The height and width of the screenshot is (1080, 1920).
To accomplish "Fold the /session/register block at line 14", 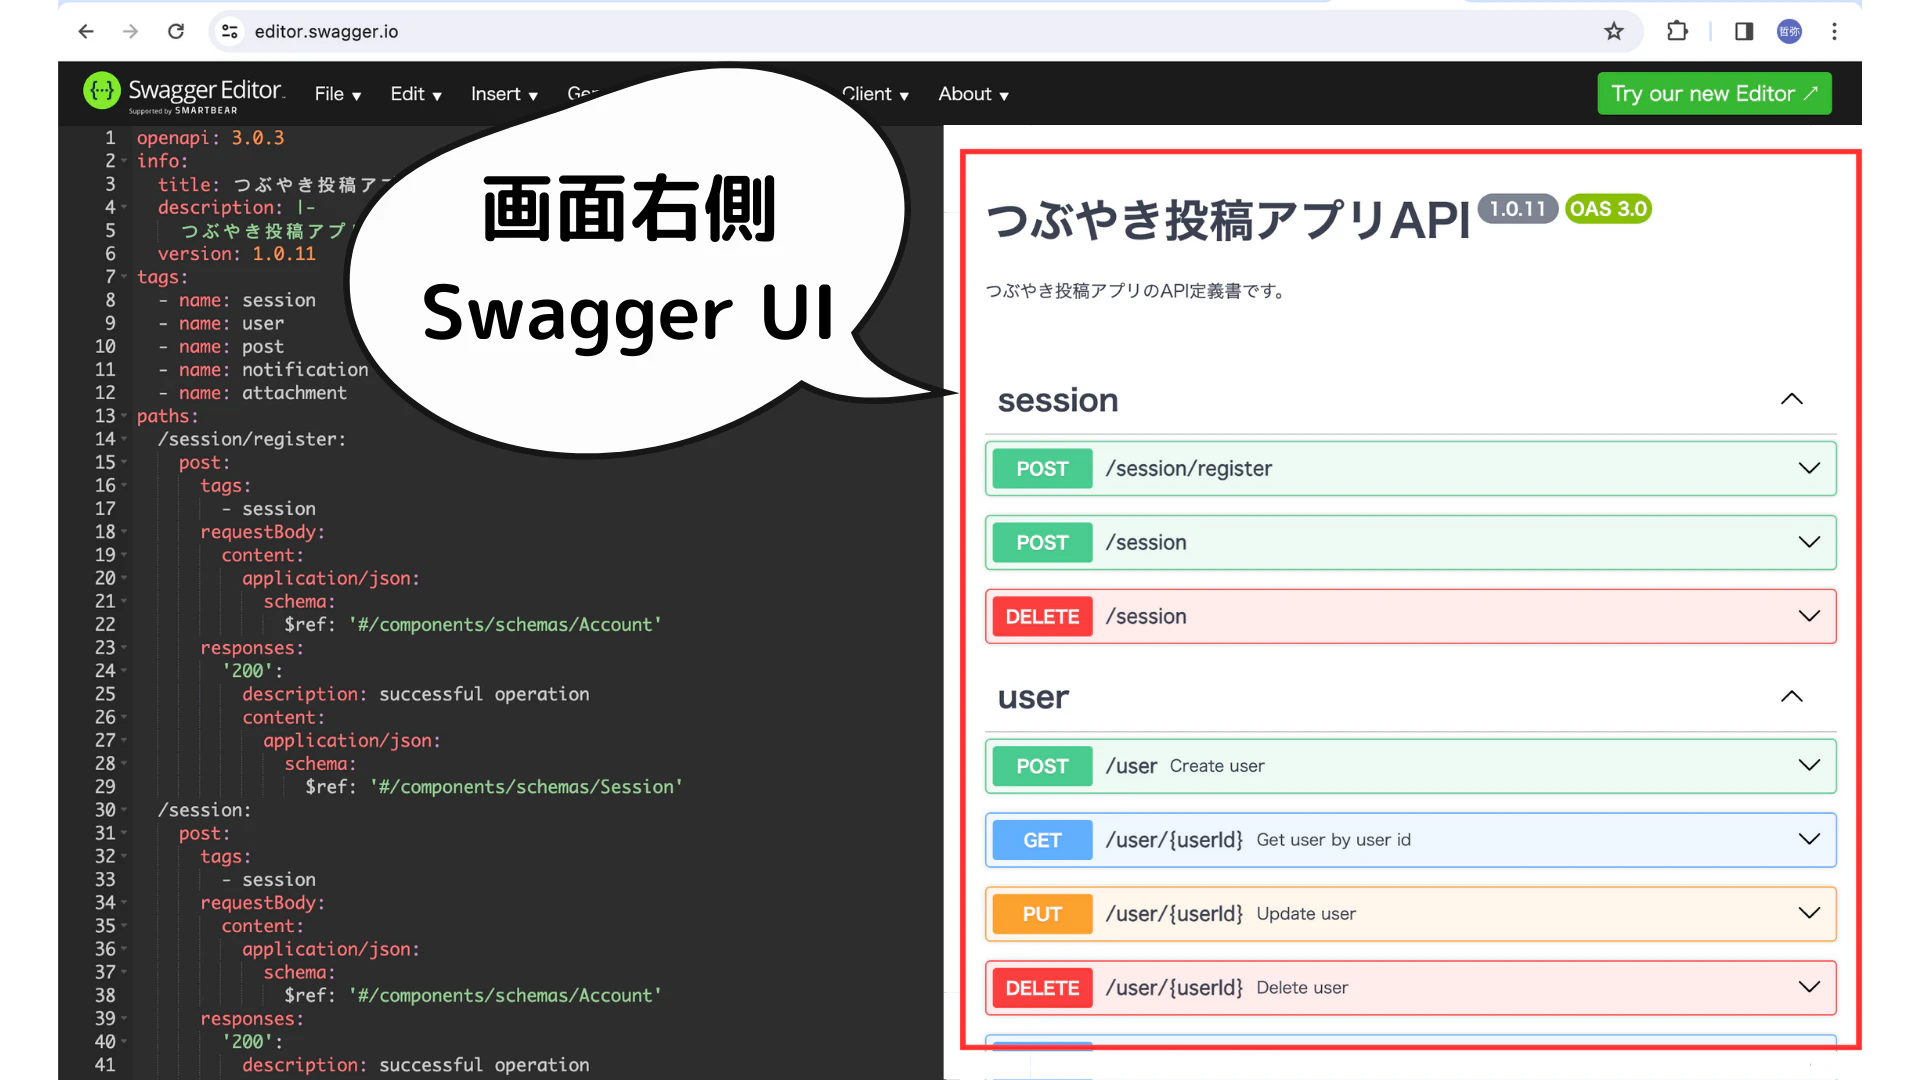I will (124, 439).
